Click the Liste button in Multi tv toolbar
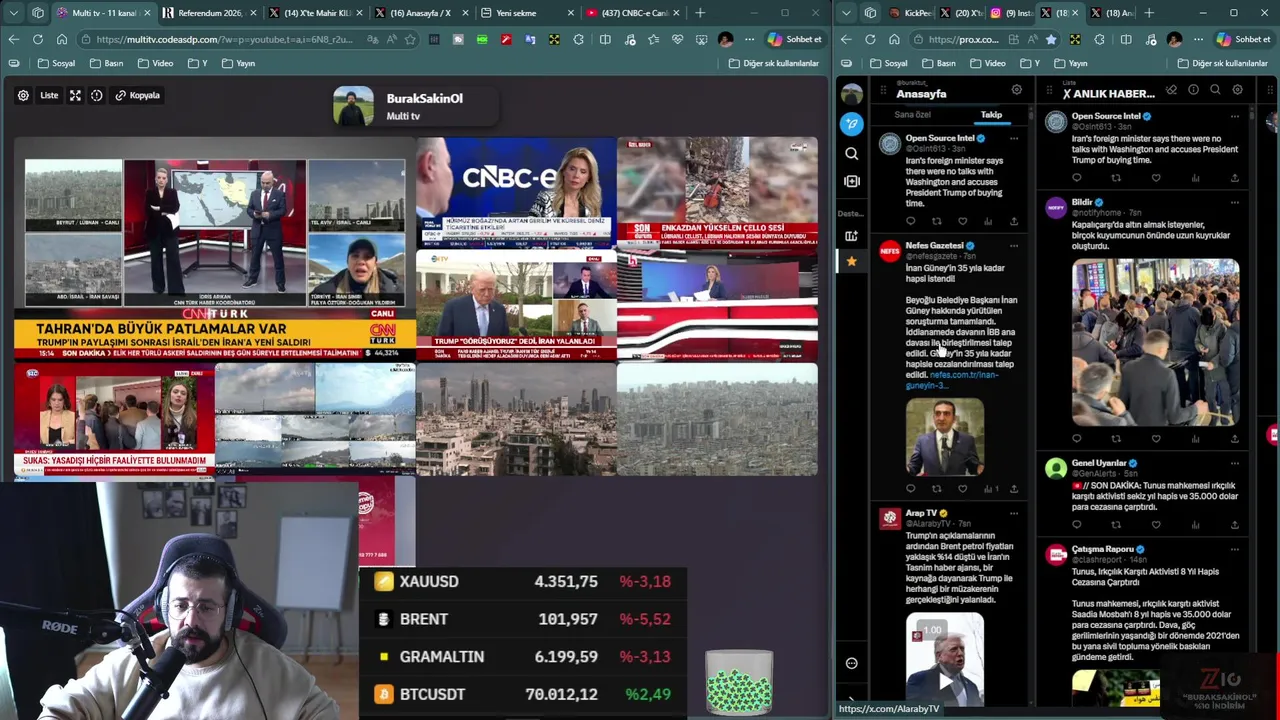 pyautogui.click(x=49, y=95)
